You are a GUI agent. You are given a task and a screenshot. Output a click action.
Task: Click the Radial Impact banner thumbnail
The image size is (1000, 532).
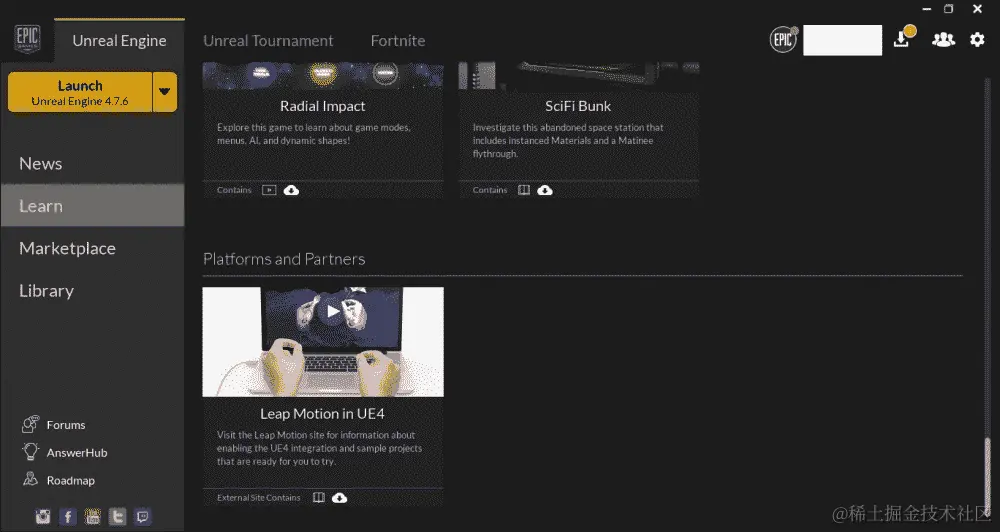coord(323,75)
